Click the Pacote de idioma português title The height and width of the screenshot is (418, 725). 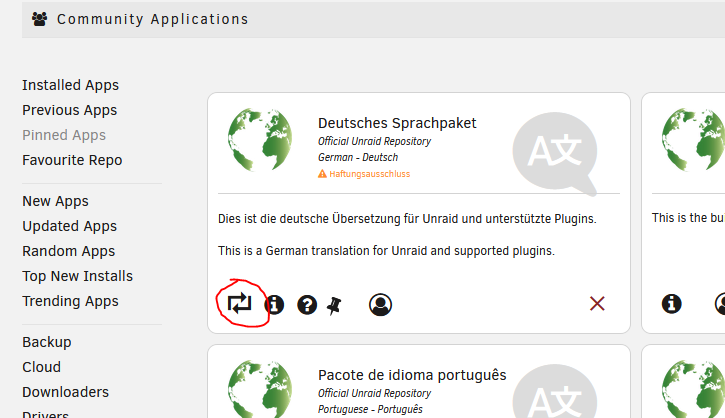[x=412, y=375]
